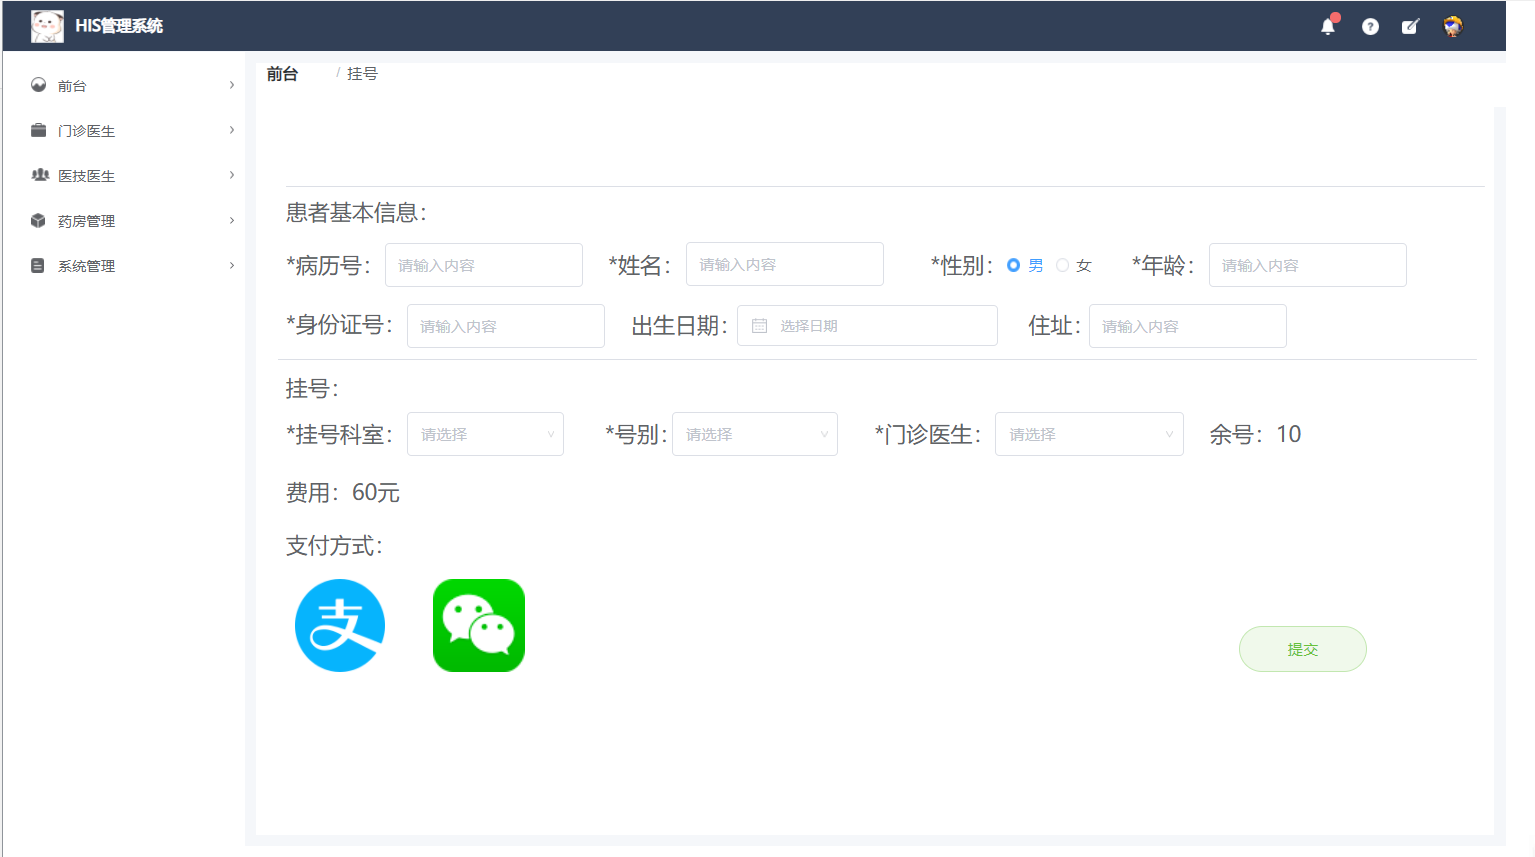Focus the 年龄 input field
Image resolution: width=1535 pixels, height=857 pixels.
[x=1308, y=265]
